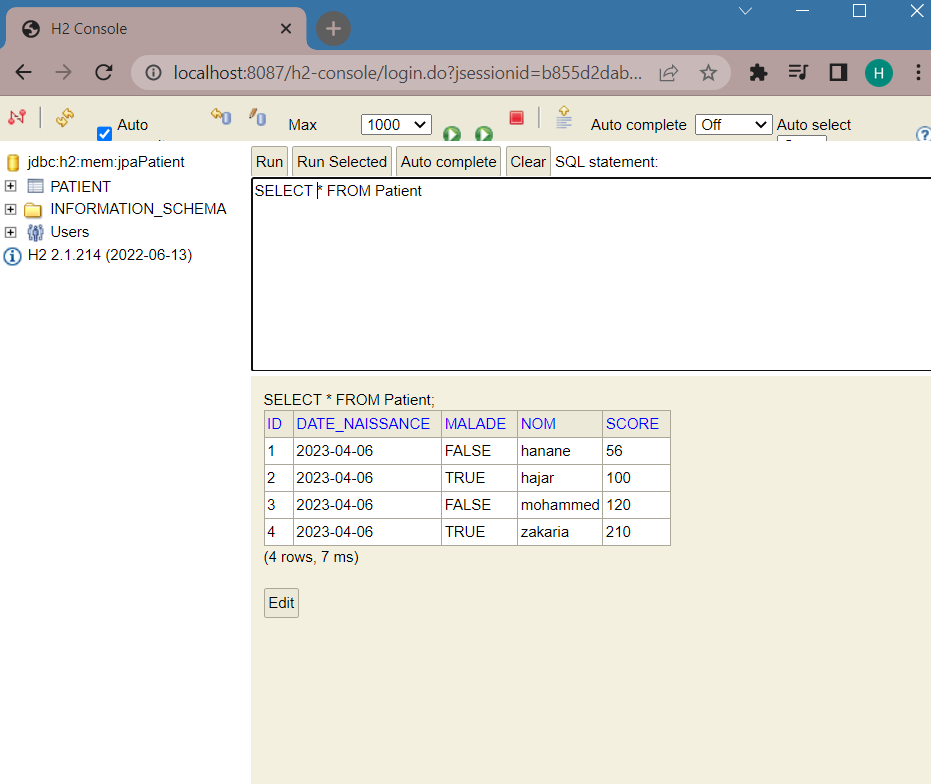Click the red Cancel statement icon

(x=517, y=118)
